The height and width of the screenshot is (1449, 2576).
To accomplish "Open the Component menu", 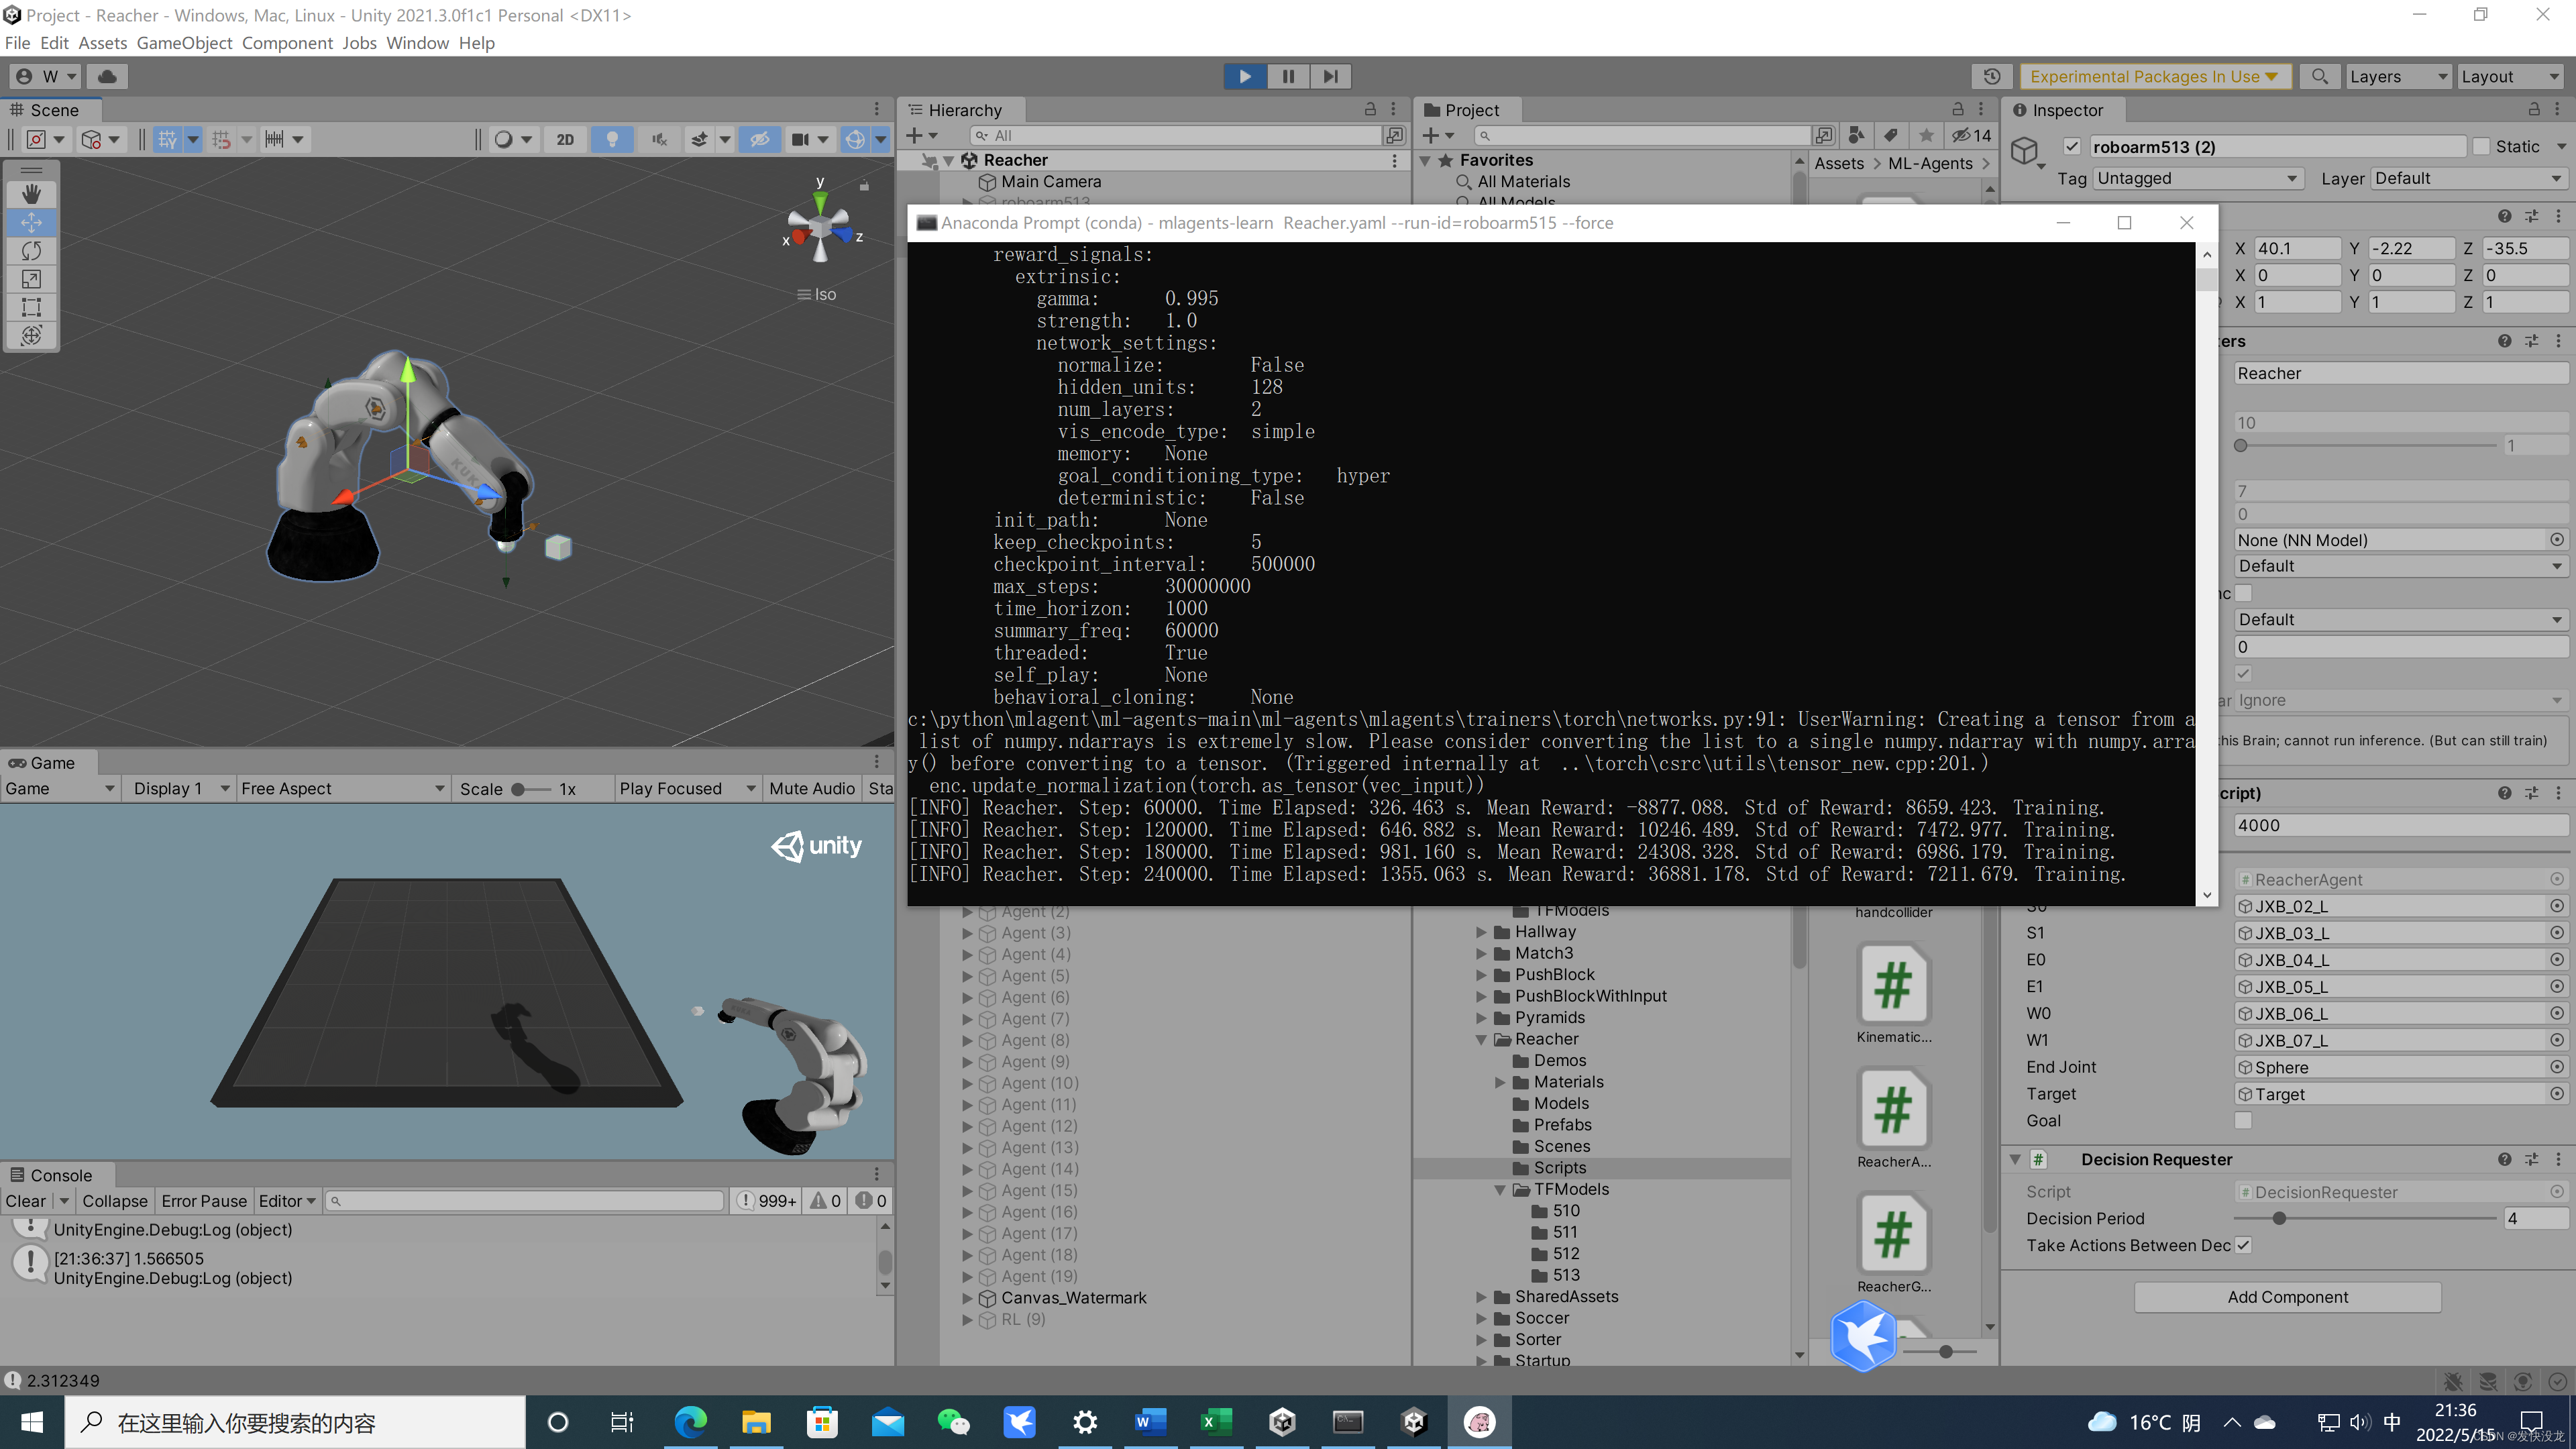I will click(287, 43).
